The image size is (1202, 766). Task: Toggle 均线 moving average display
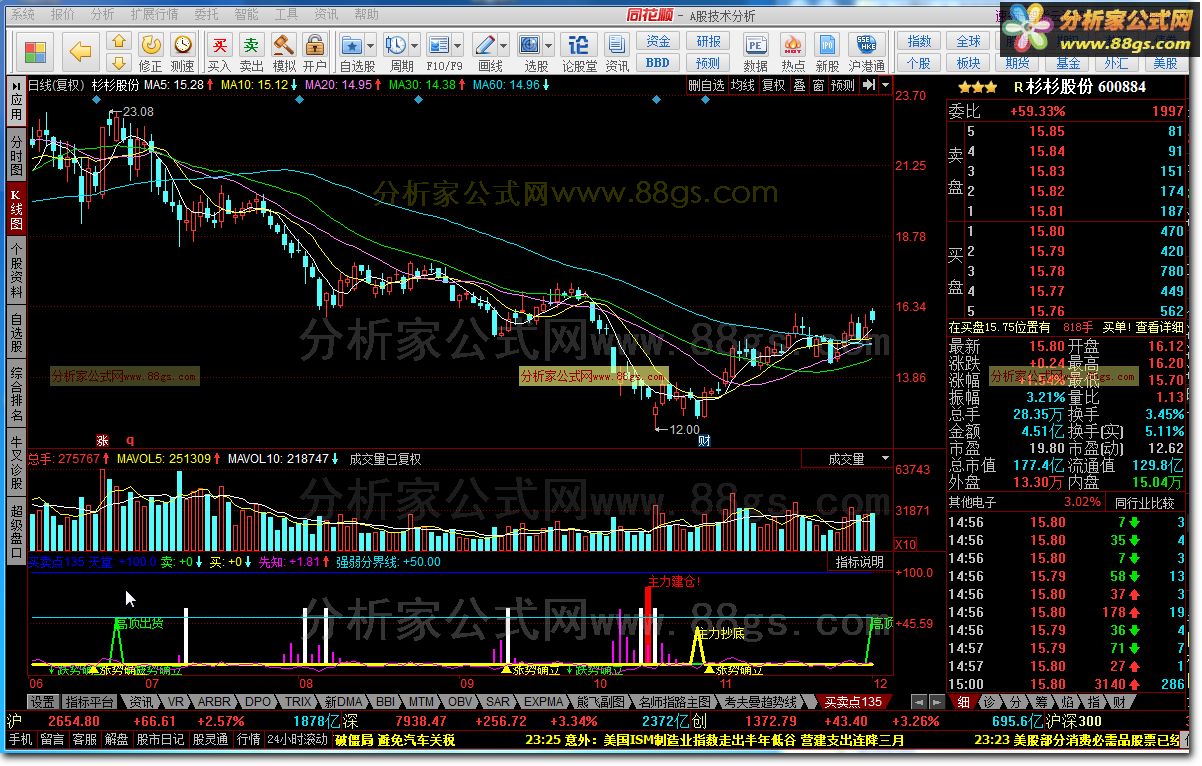pyautogui.click(x=742, y=85)
